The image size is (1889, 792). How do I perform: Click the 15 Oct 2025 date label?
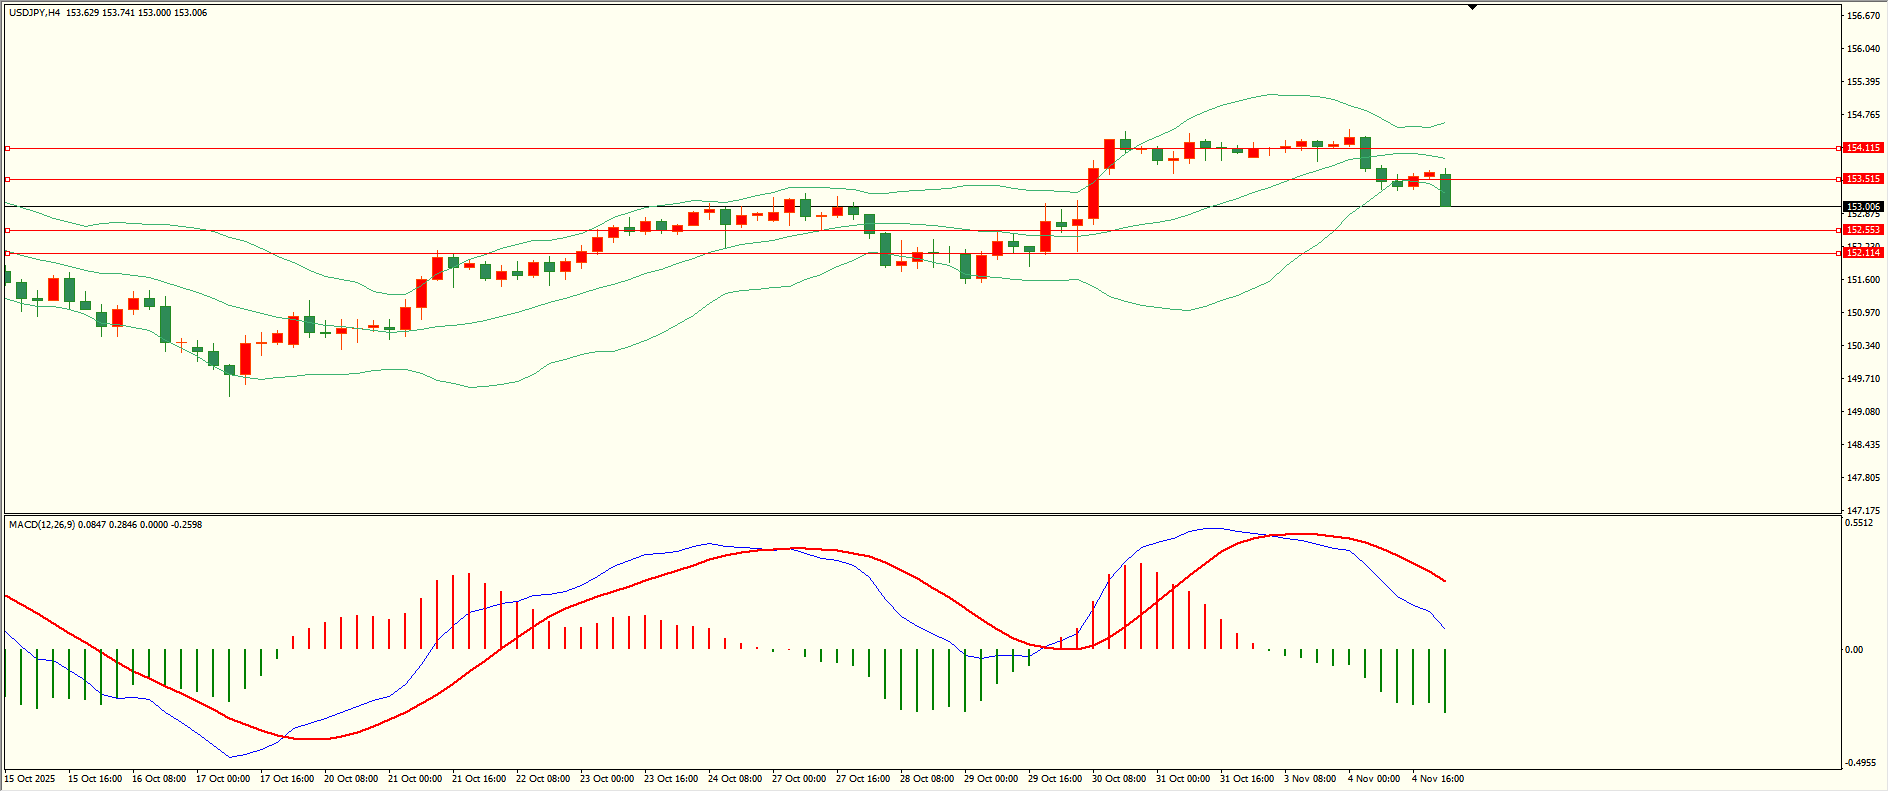[x=30, y=778]
